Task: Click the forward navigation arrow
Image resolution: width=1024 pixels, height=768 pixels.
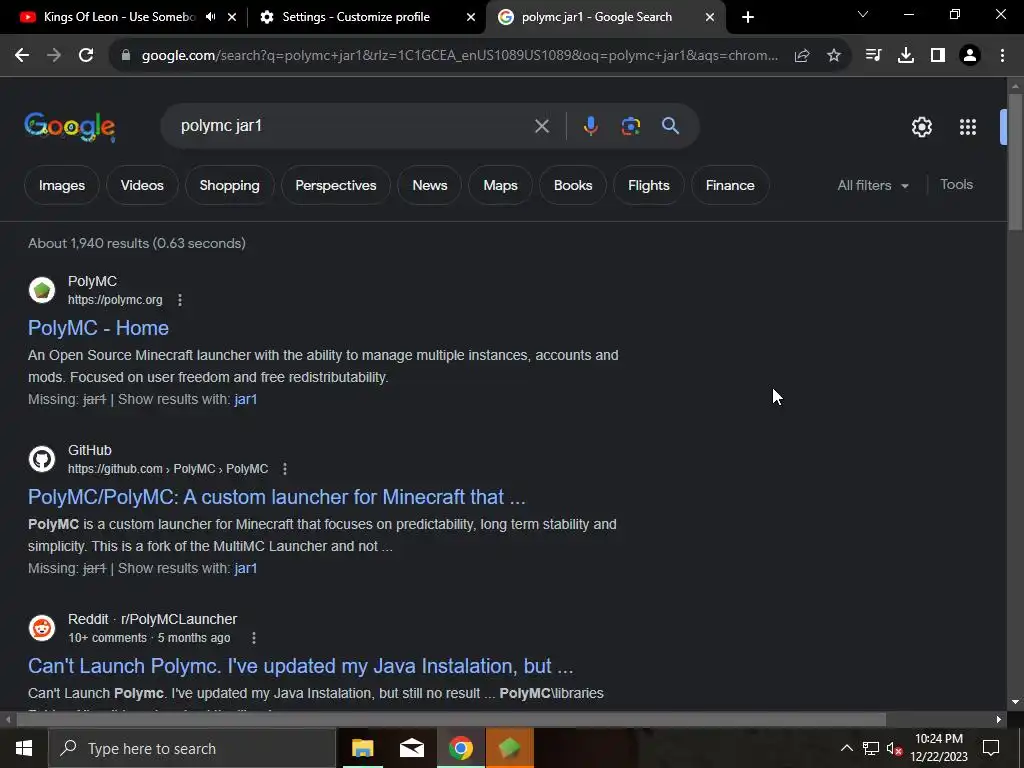Action: (54, 56)
